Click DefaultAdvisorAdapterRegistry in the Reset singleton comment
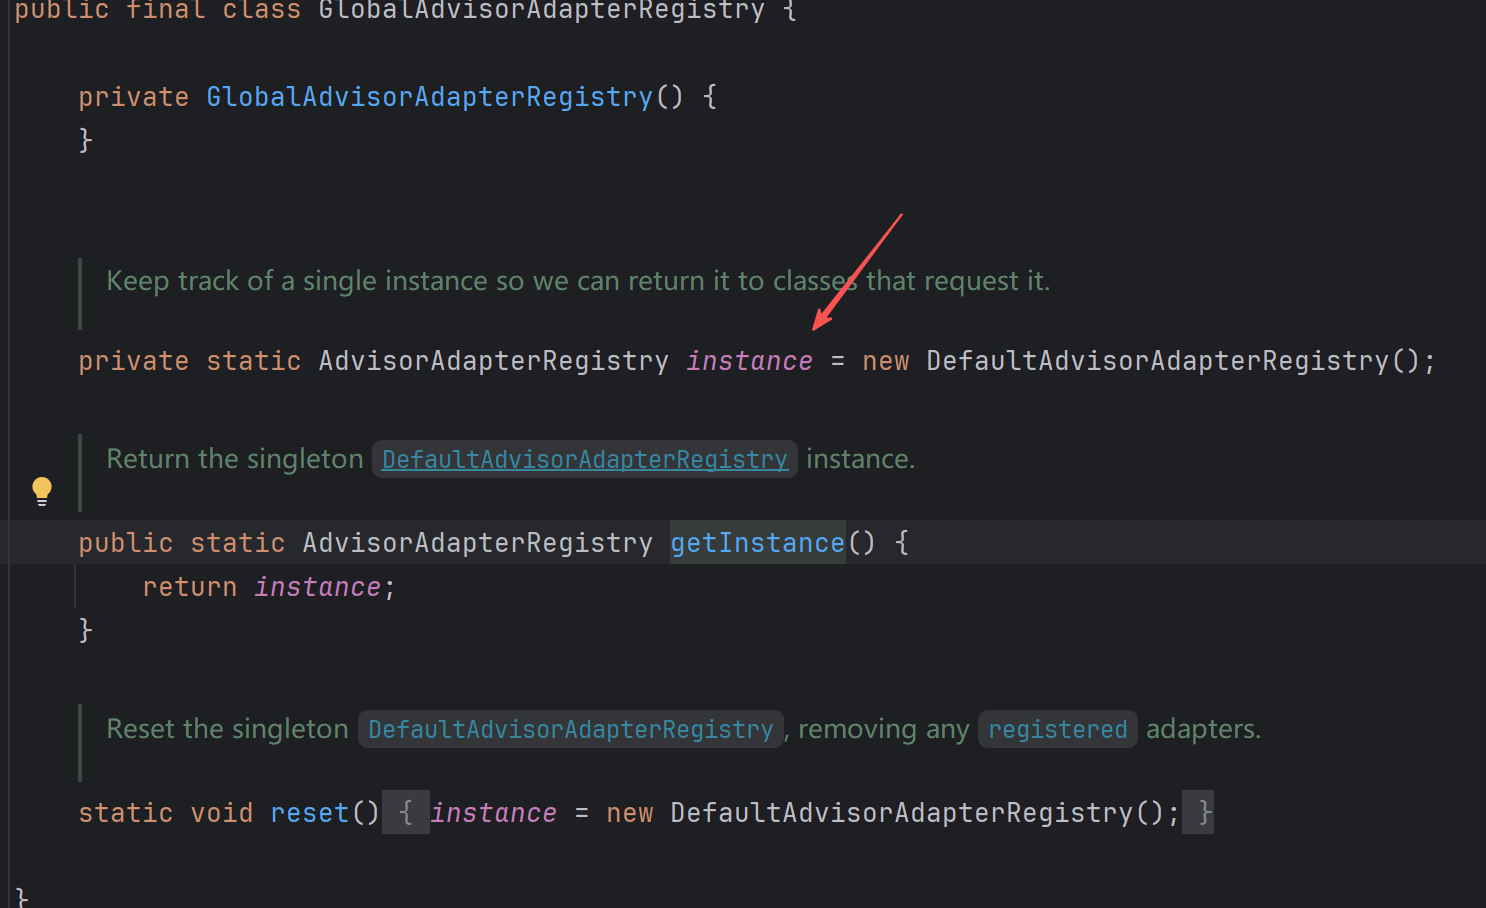Viewport: 1486px width, 908px height. pyautogui.click(x=570, y=729)
